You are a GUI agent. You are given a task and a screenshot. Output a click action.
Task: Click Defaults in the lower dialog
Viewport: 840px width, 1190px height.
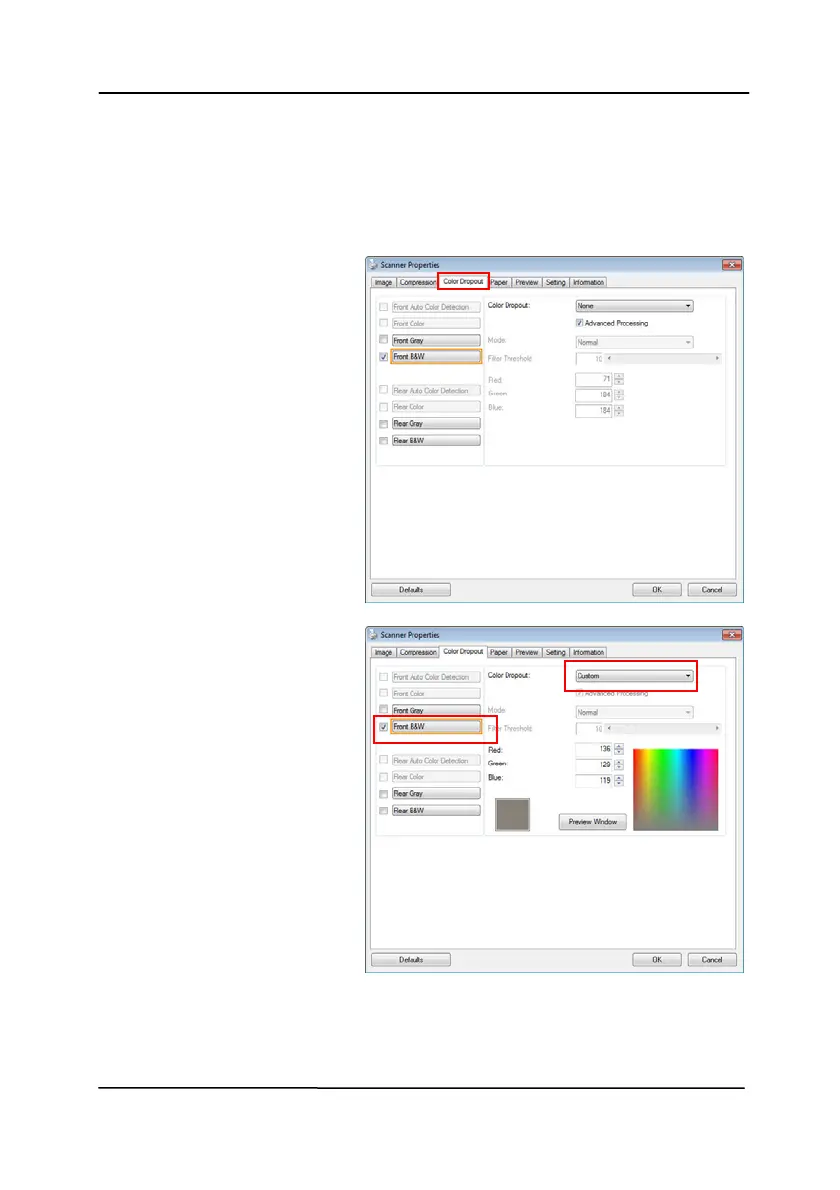[411, 959]
